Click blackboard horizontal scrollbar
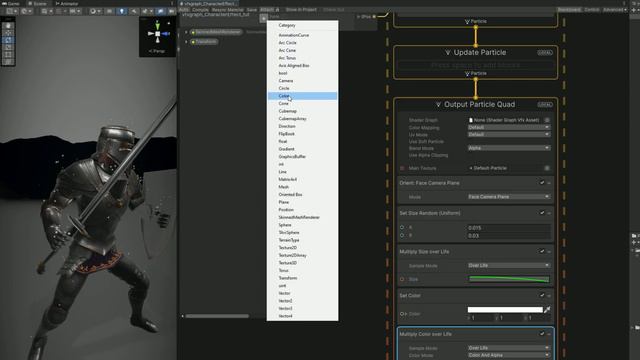Screen dimensions: 640x360 [217, 316]
